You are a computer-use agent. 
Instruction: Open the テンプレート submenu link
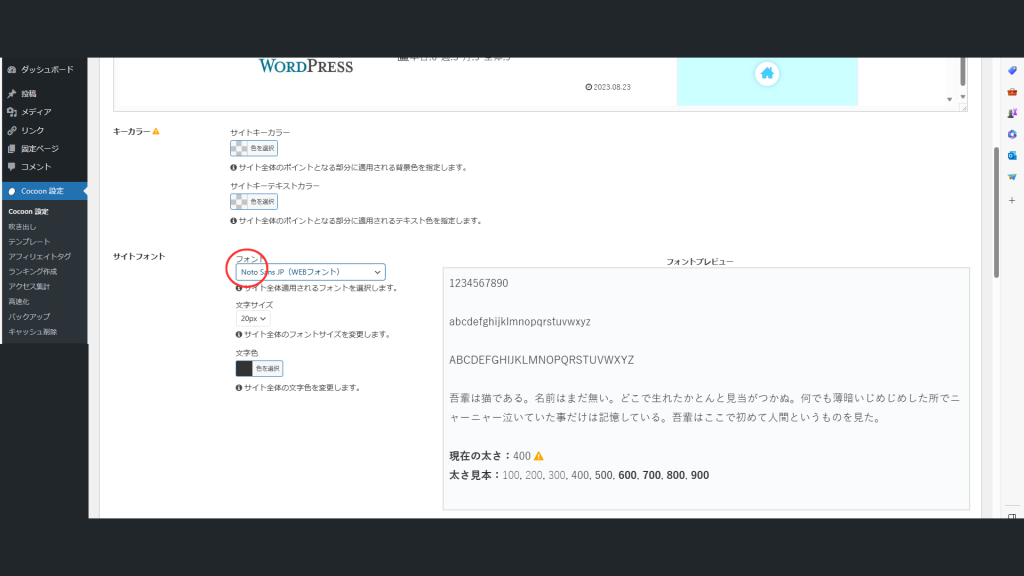click(29, 242)
